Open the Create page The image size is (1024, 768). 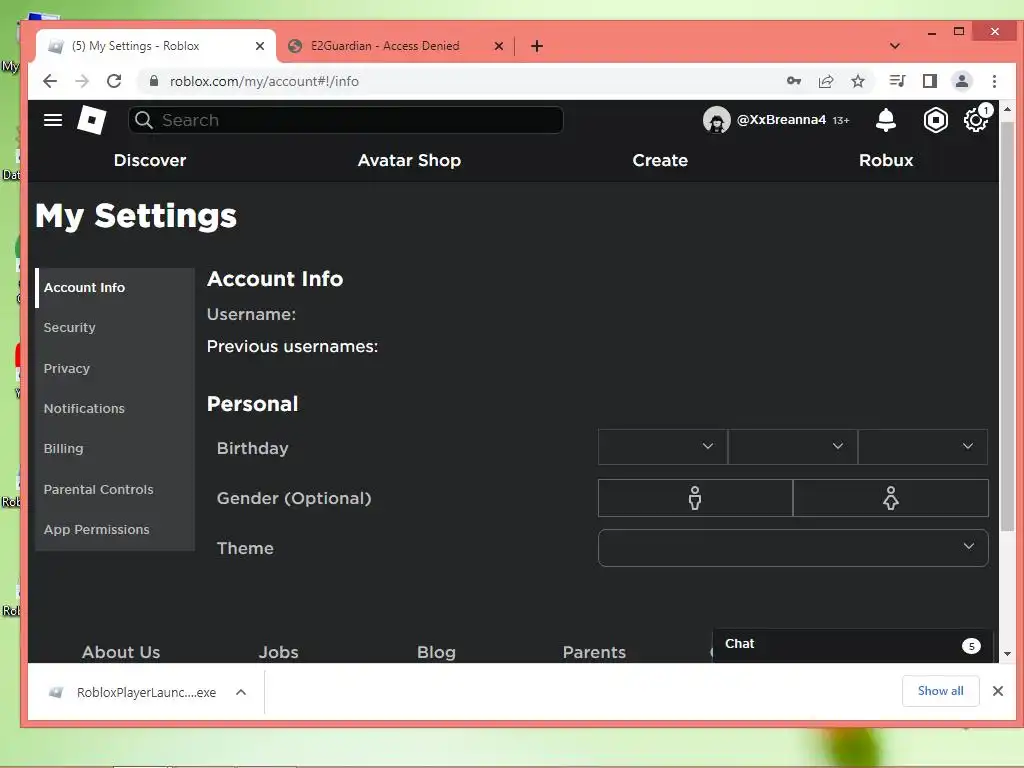pos(660,160)
